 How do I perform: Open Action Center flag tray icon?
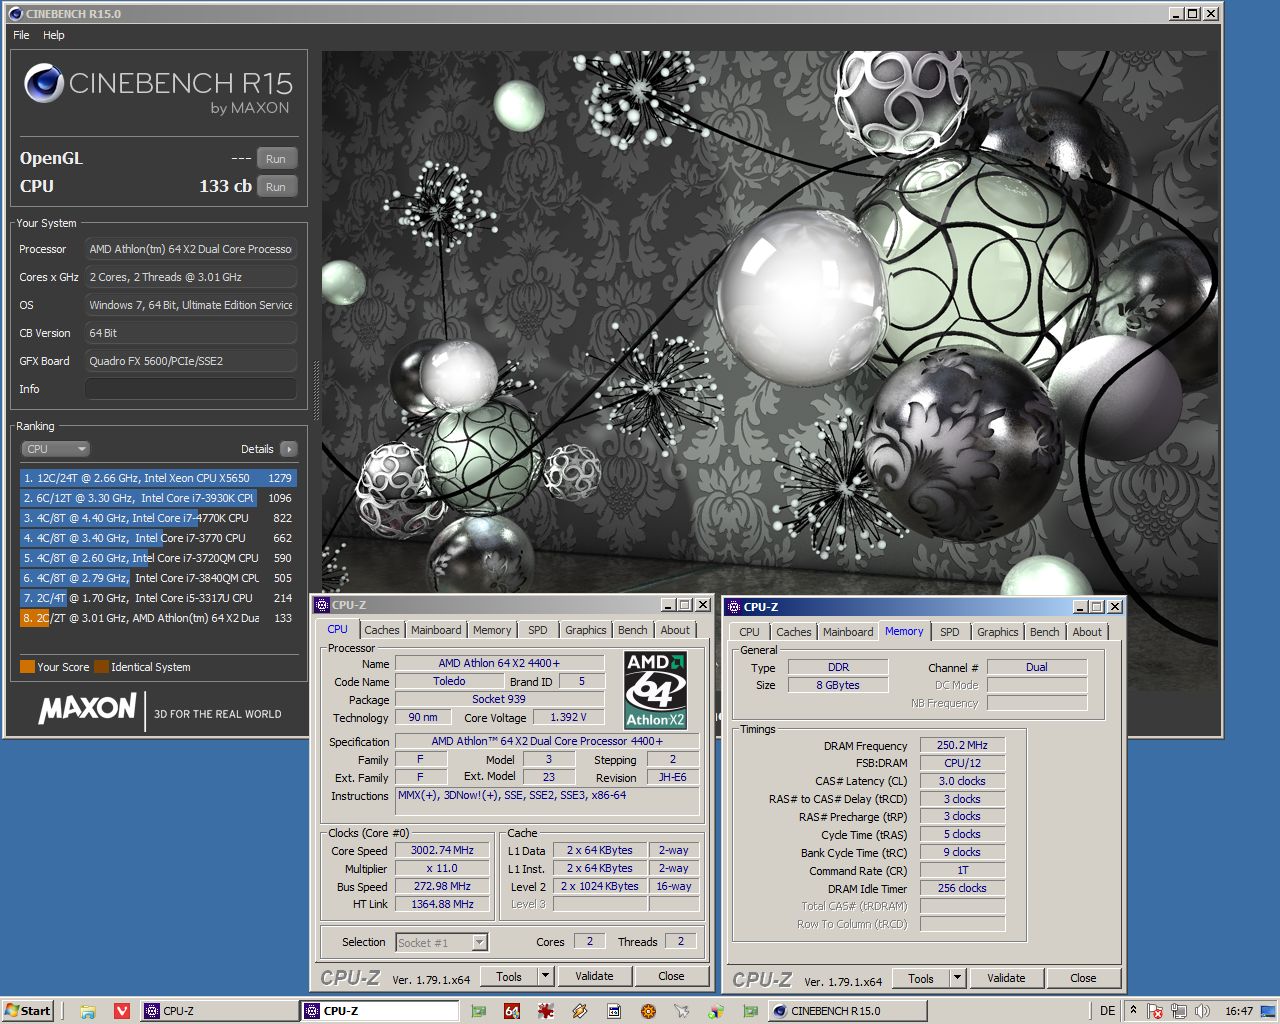[x=1155, y=1011]
